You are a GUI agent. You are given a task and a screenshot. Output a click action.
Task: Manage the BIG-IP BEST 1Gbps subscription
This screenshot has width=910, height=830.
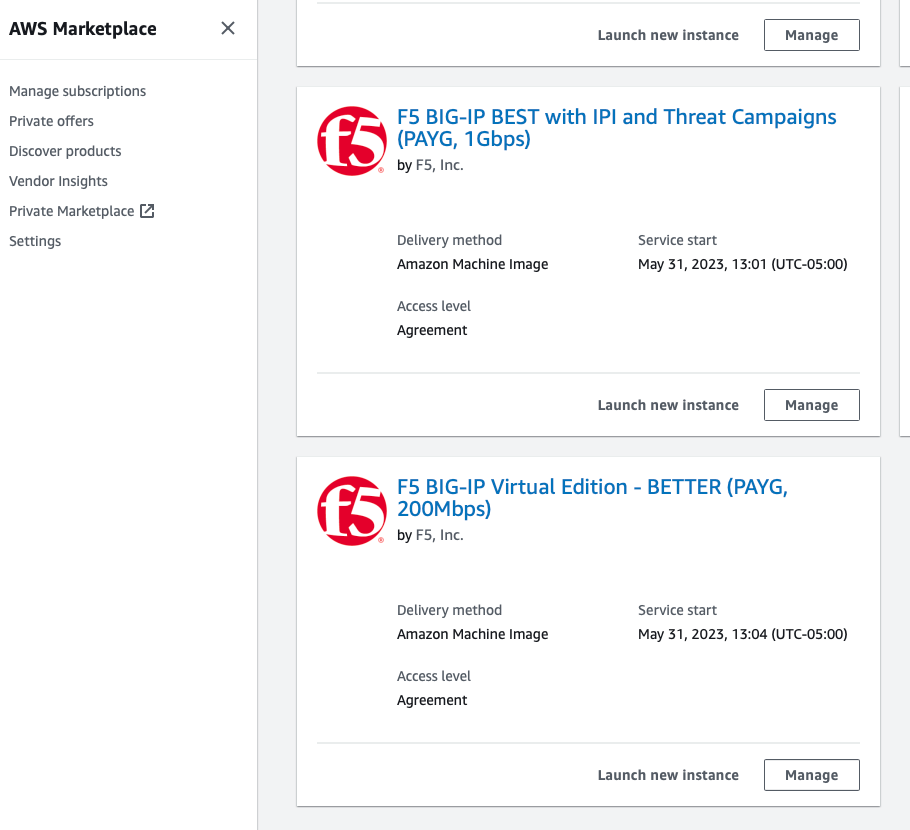(x=811, y=405)
